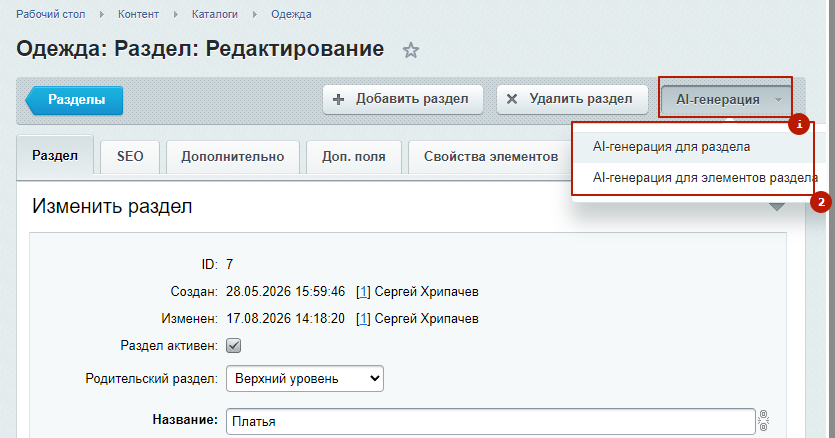Switch to Свойства элементов tab

[490, 157]
